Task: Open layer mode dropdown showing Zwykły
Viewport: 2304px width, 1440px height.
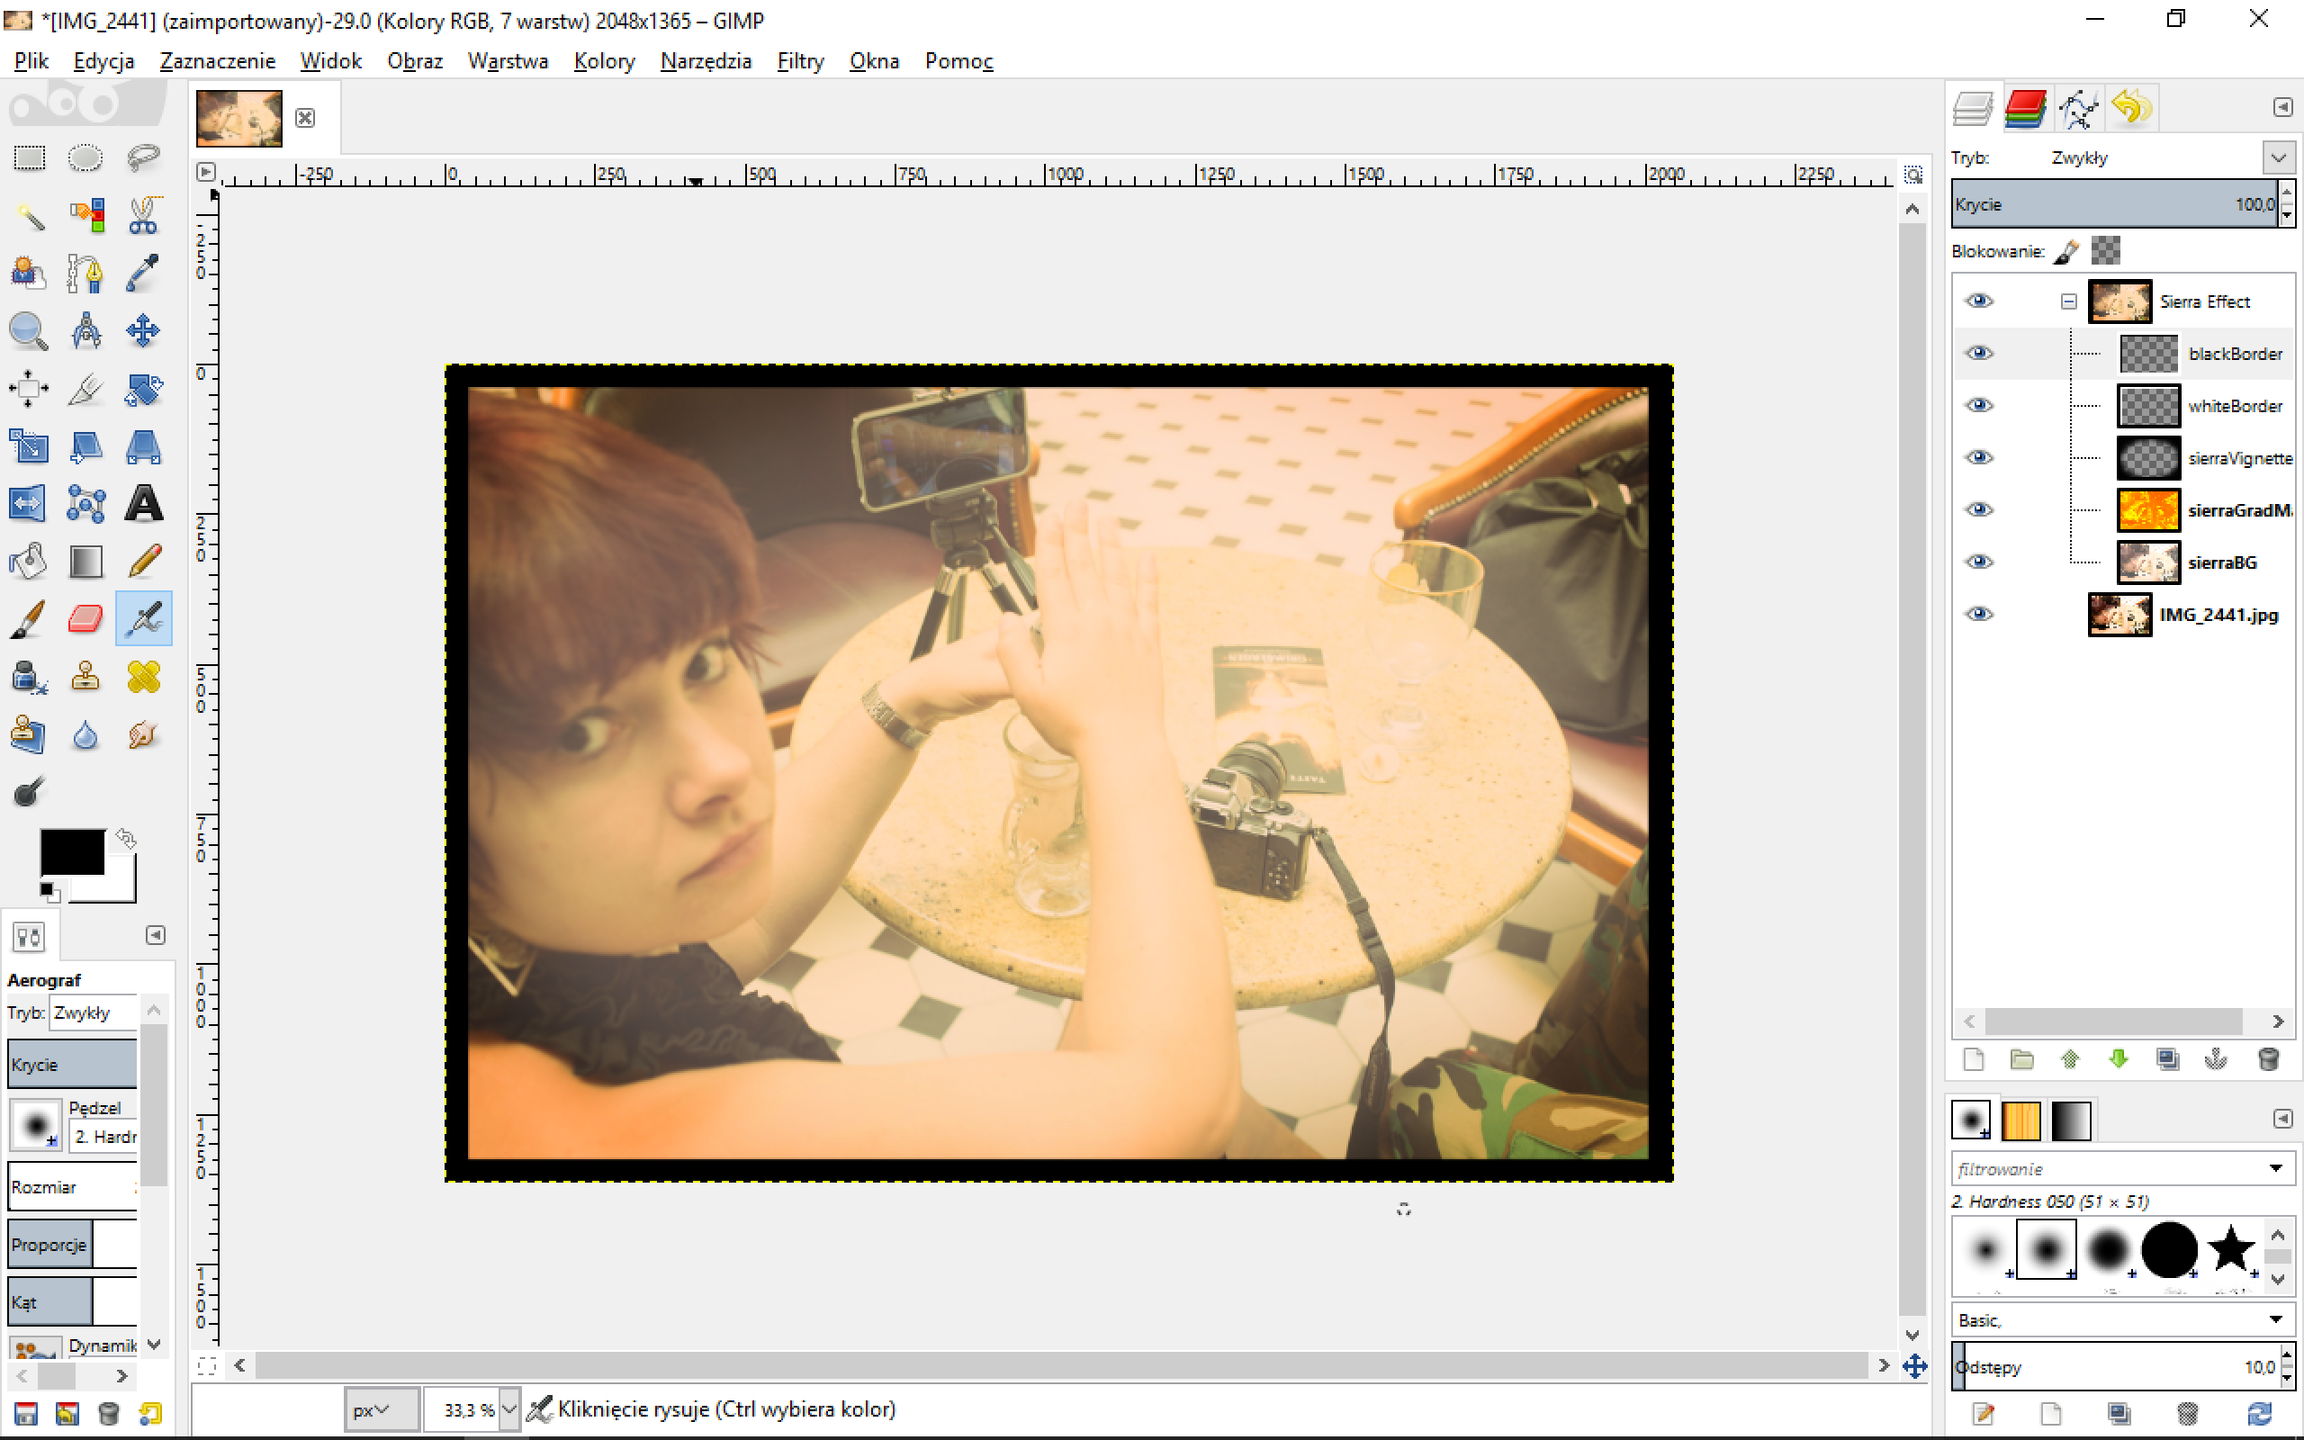Action: 2278,158
